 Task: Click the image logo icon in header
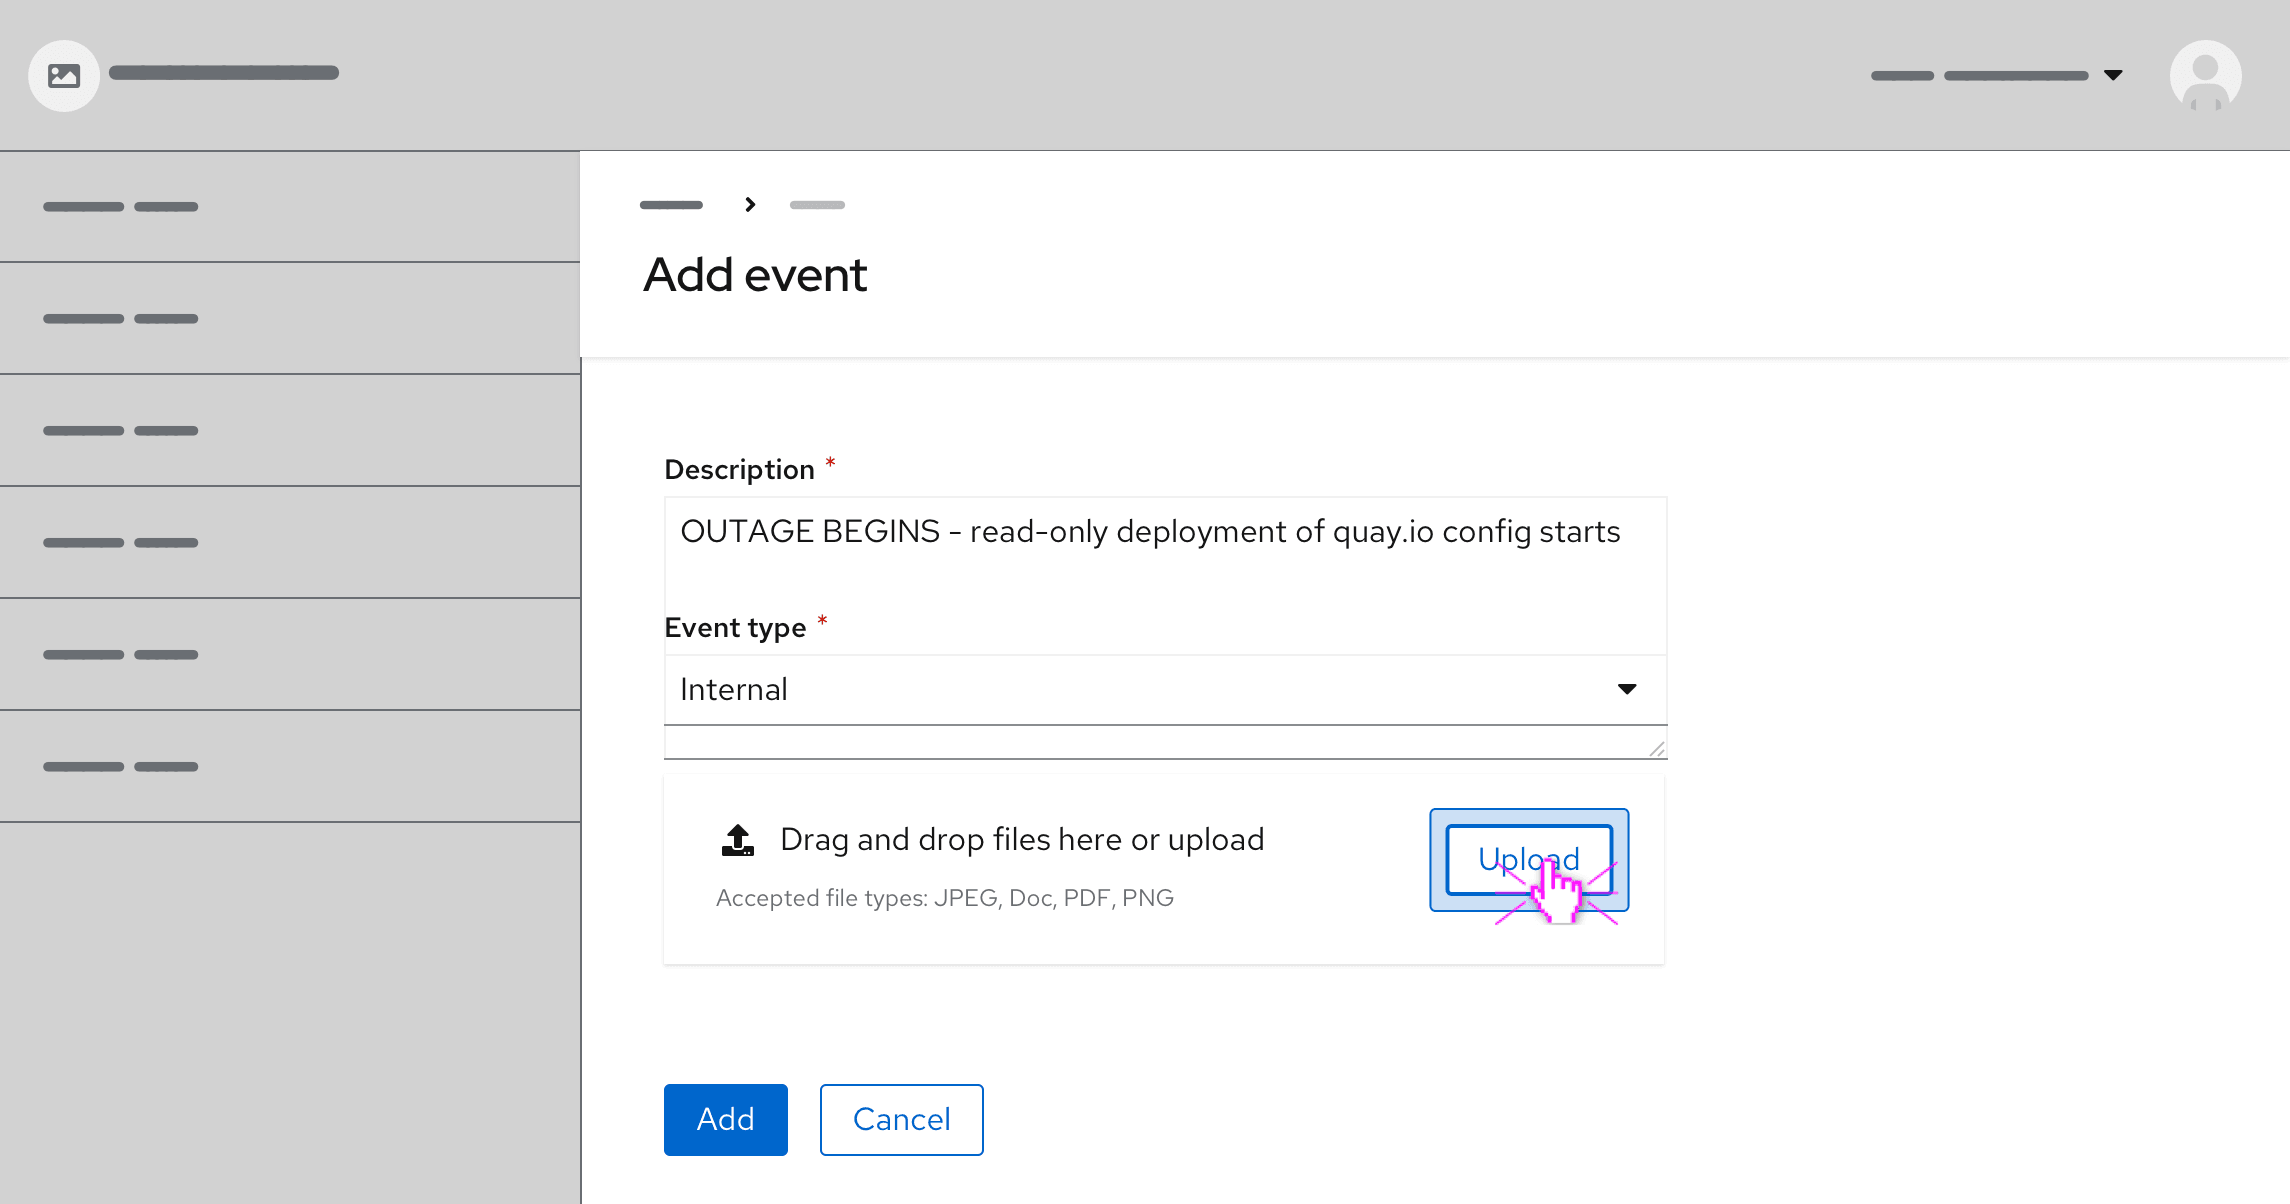(64, 76)
